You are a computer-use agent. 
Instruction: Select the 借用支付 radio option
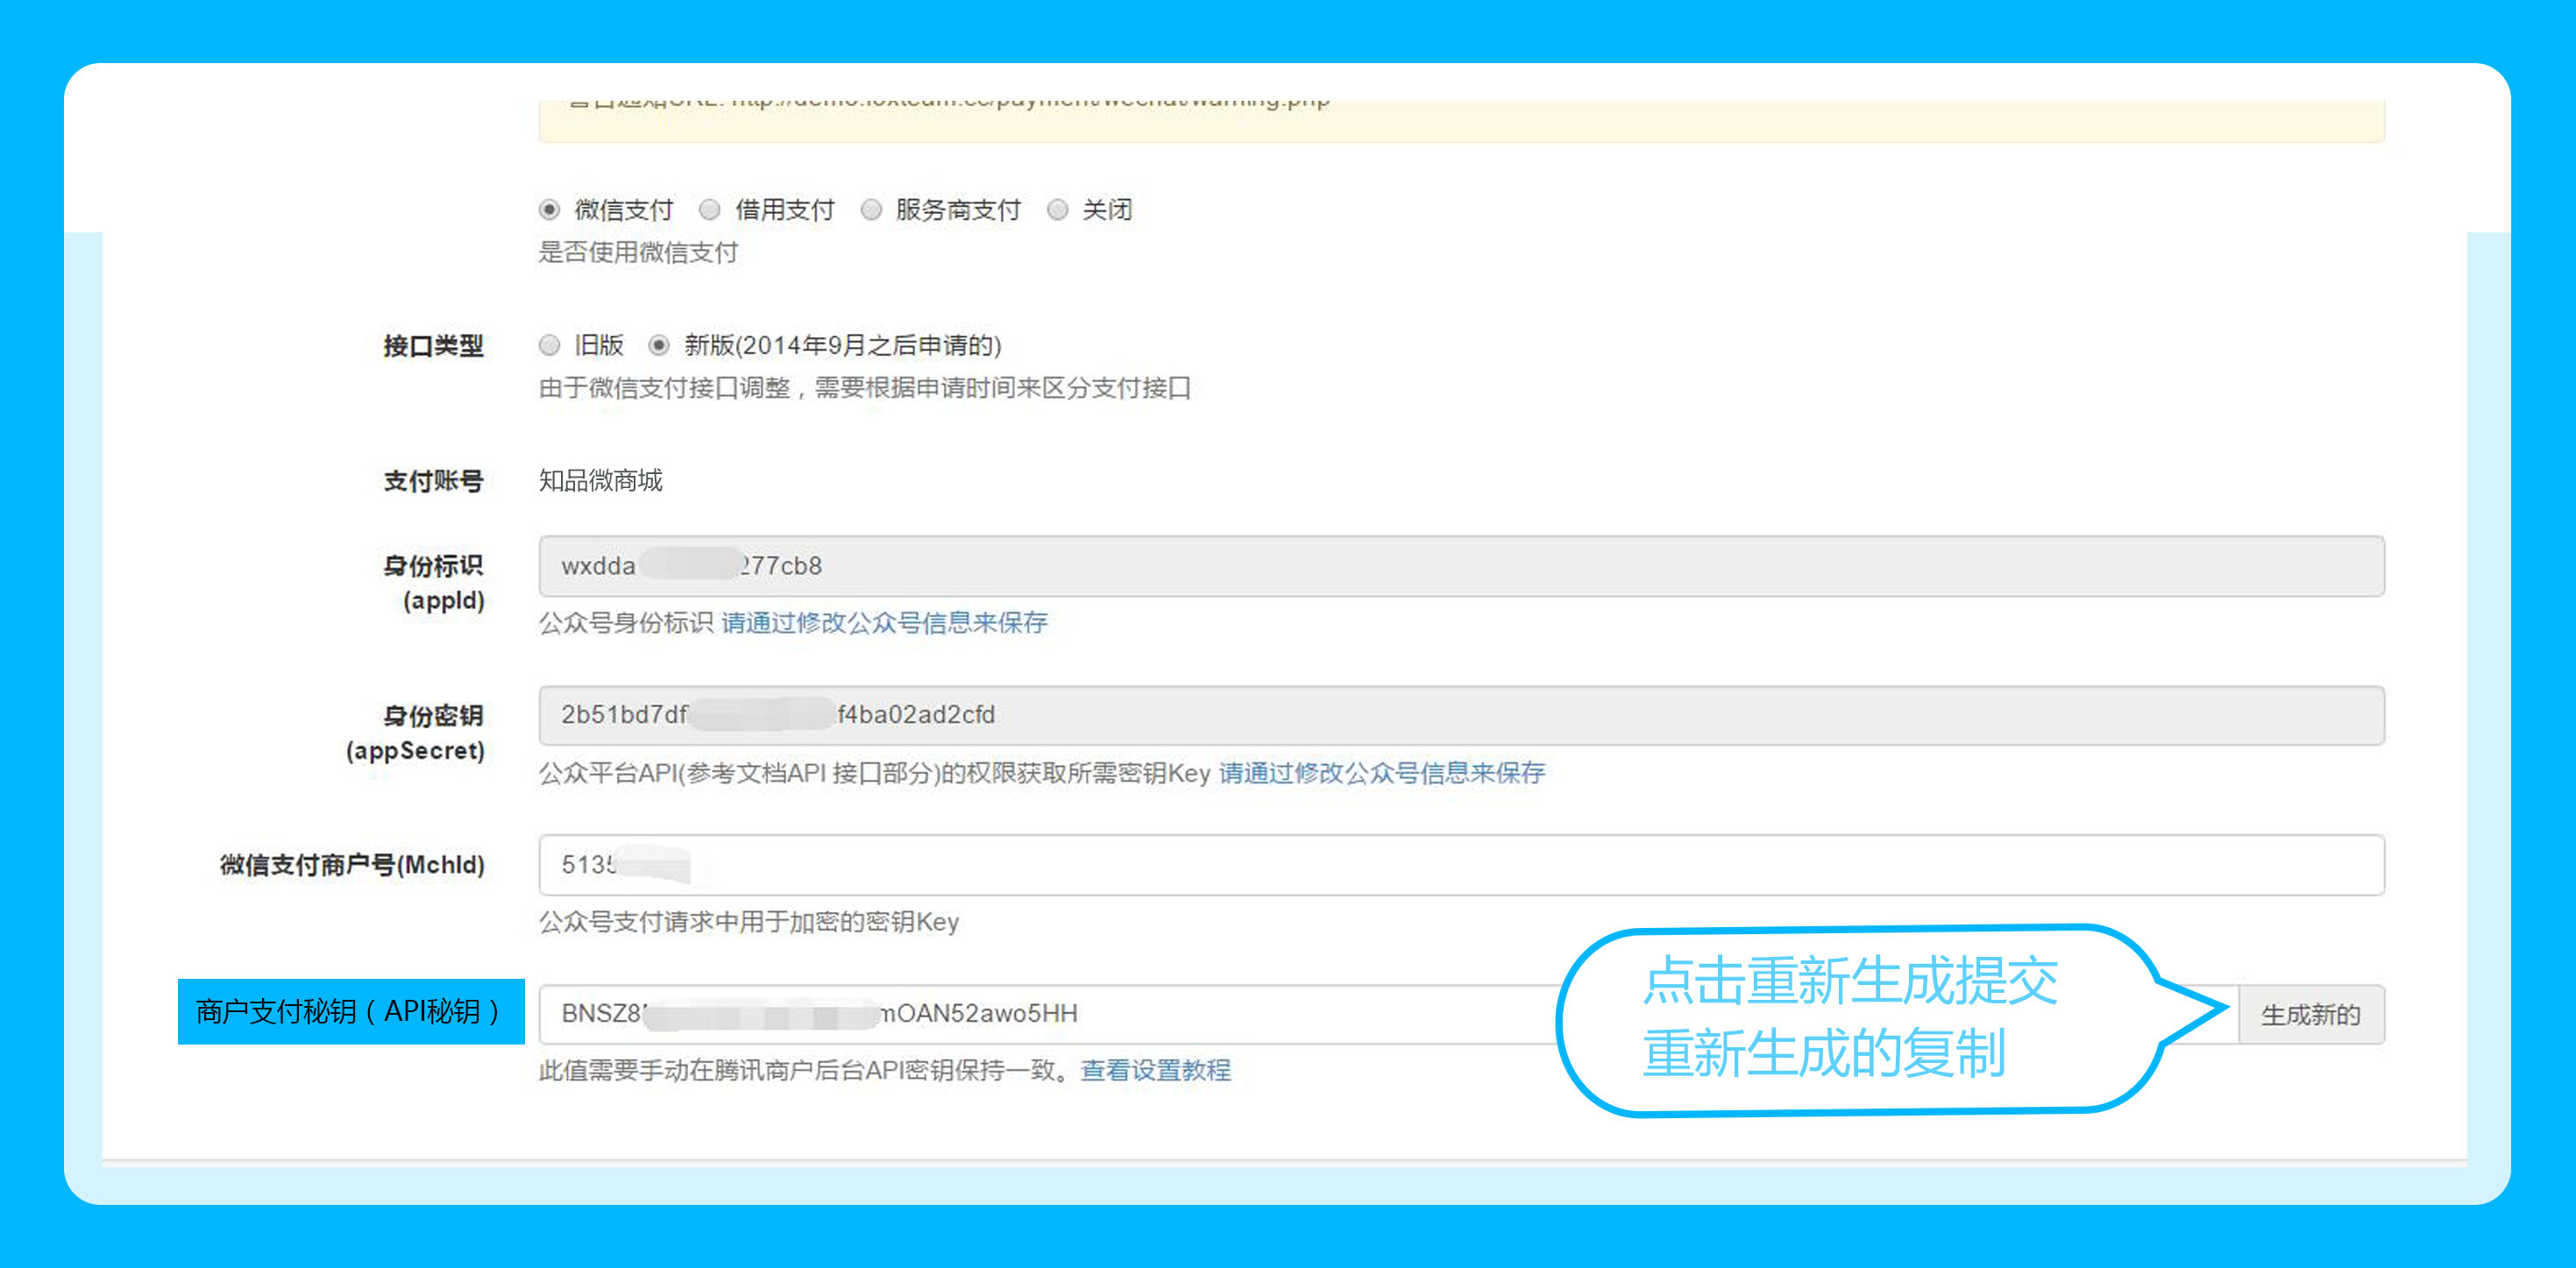pos(710,210)
